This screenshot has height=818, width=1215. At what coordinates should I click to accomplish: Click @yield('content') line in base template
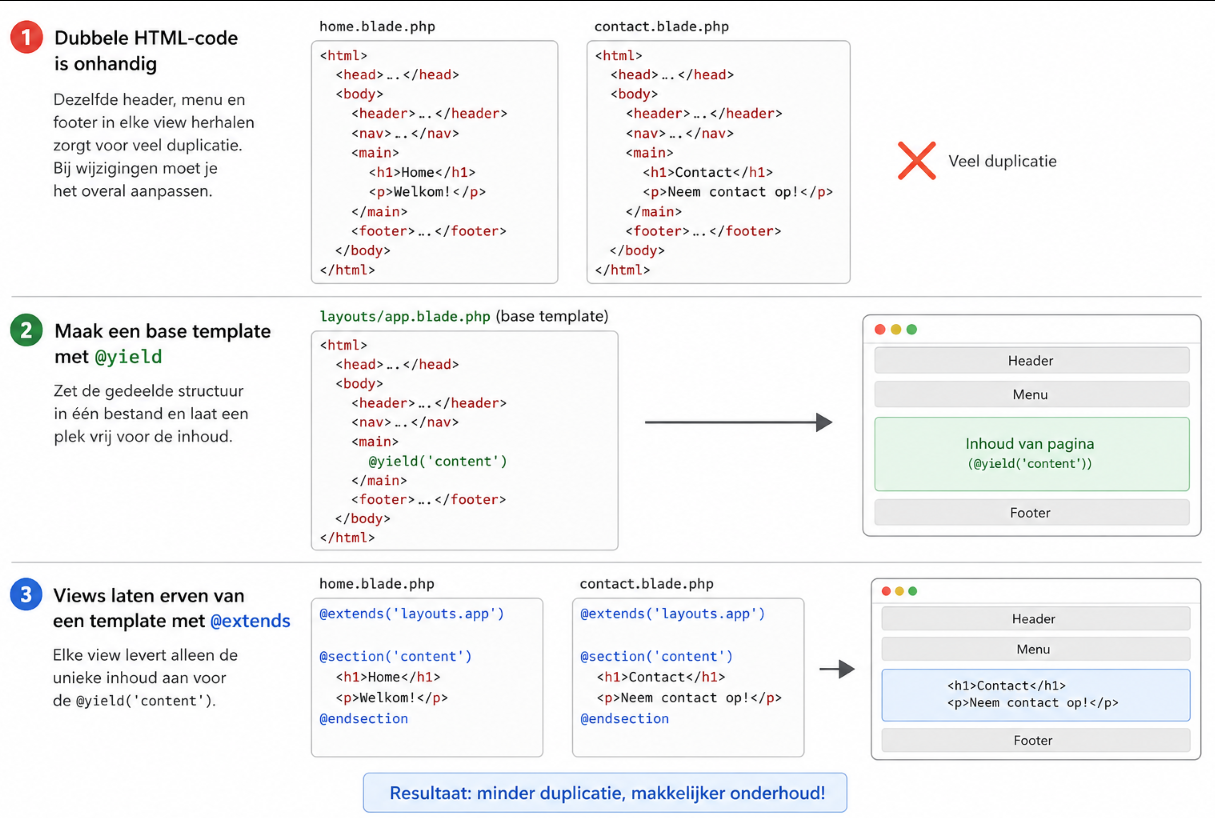click(x=438, y=461)
